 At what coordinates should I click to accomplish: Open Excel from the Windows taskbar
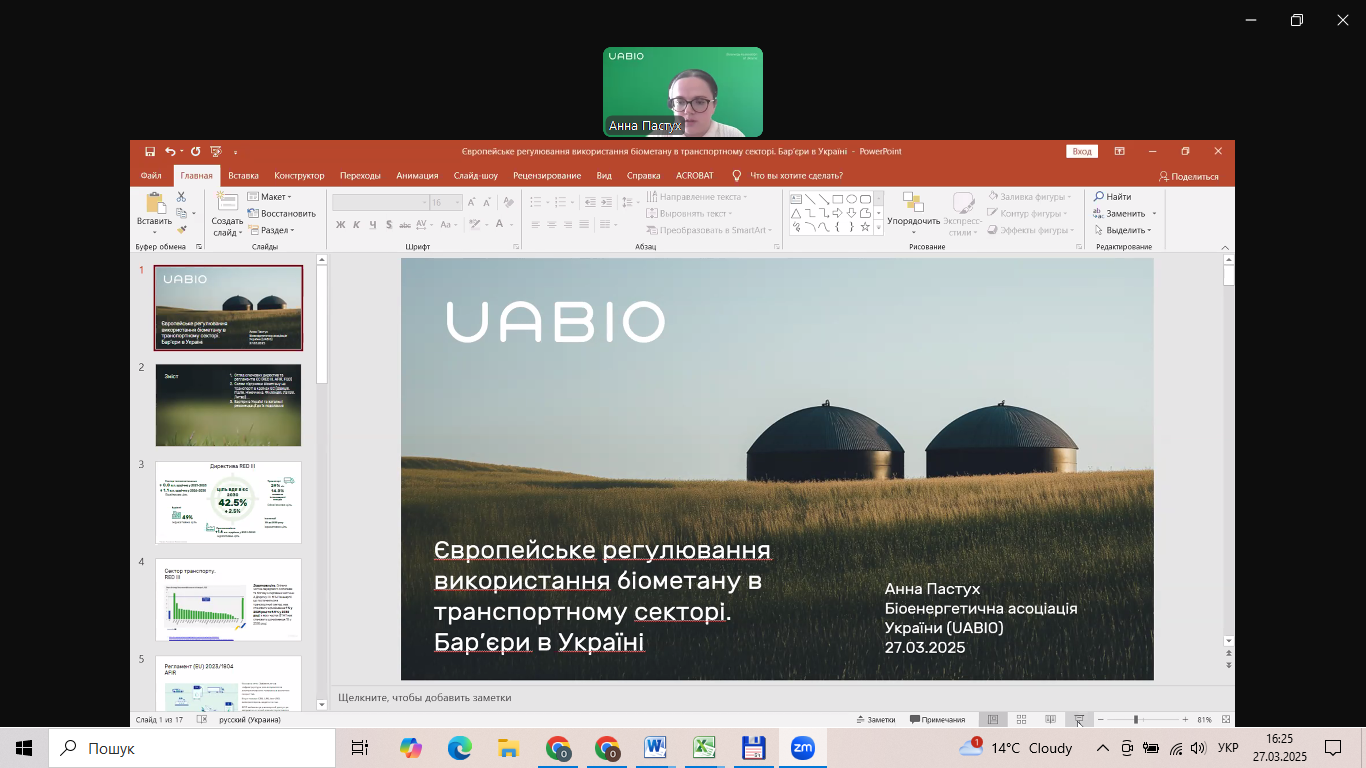tap(705, 747)
